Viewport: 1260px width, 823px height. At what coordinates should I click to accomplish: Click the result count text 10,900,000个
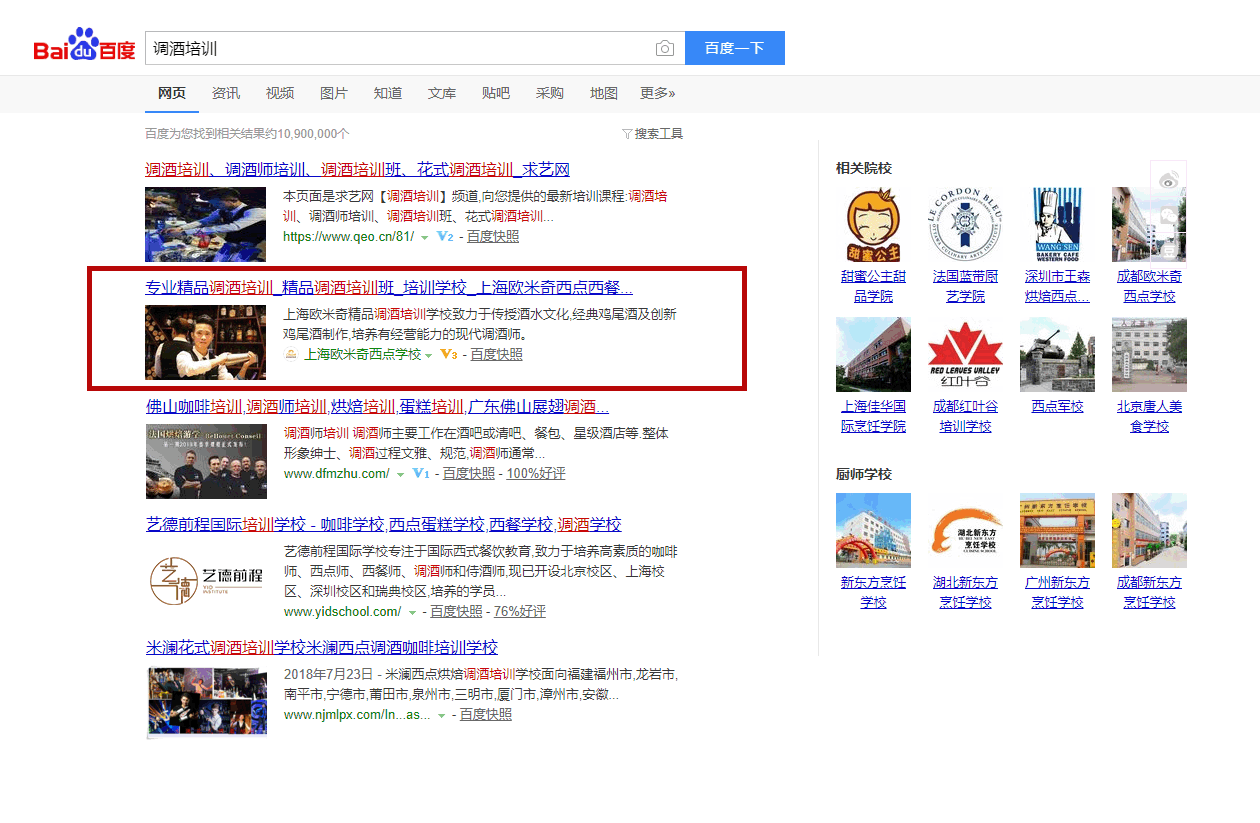[314, 133]
